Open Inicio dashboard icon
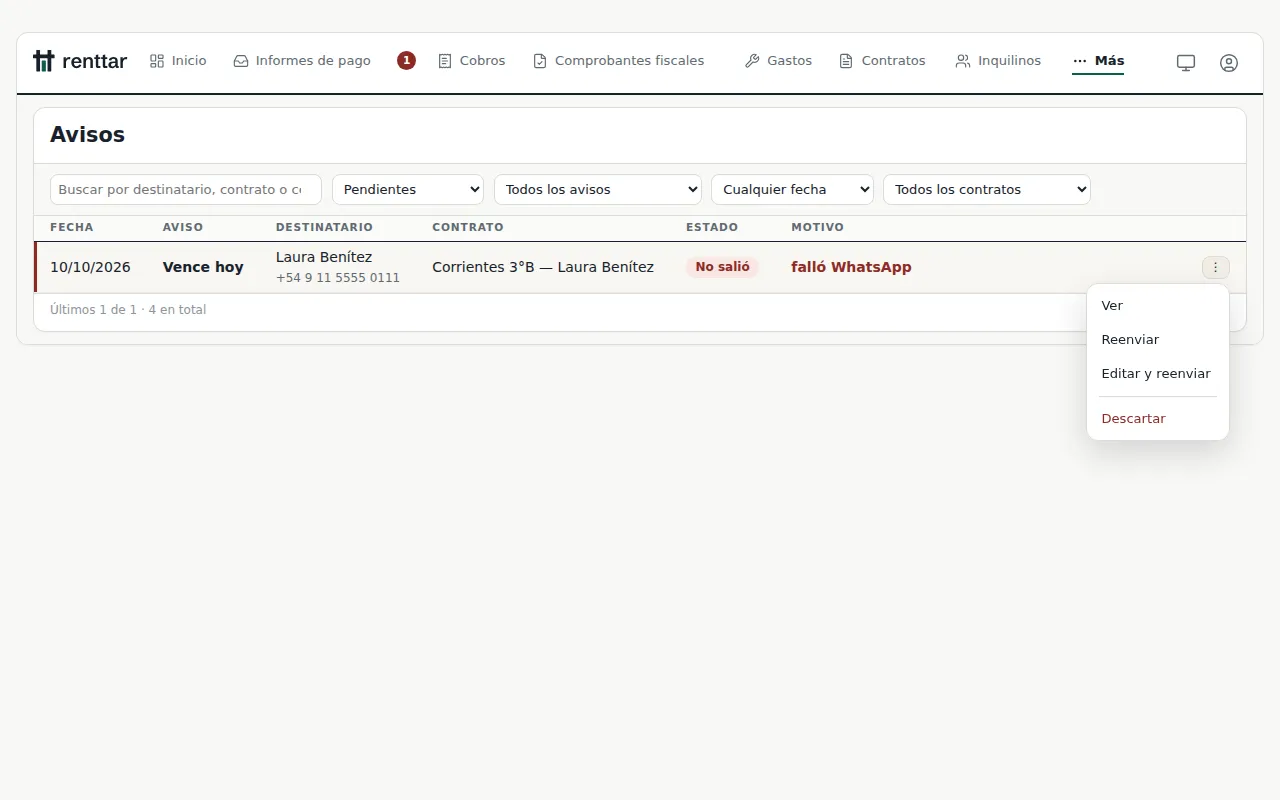1280x800 pixels. [157, 61]
